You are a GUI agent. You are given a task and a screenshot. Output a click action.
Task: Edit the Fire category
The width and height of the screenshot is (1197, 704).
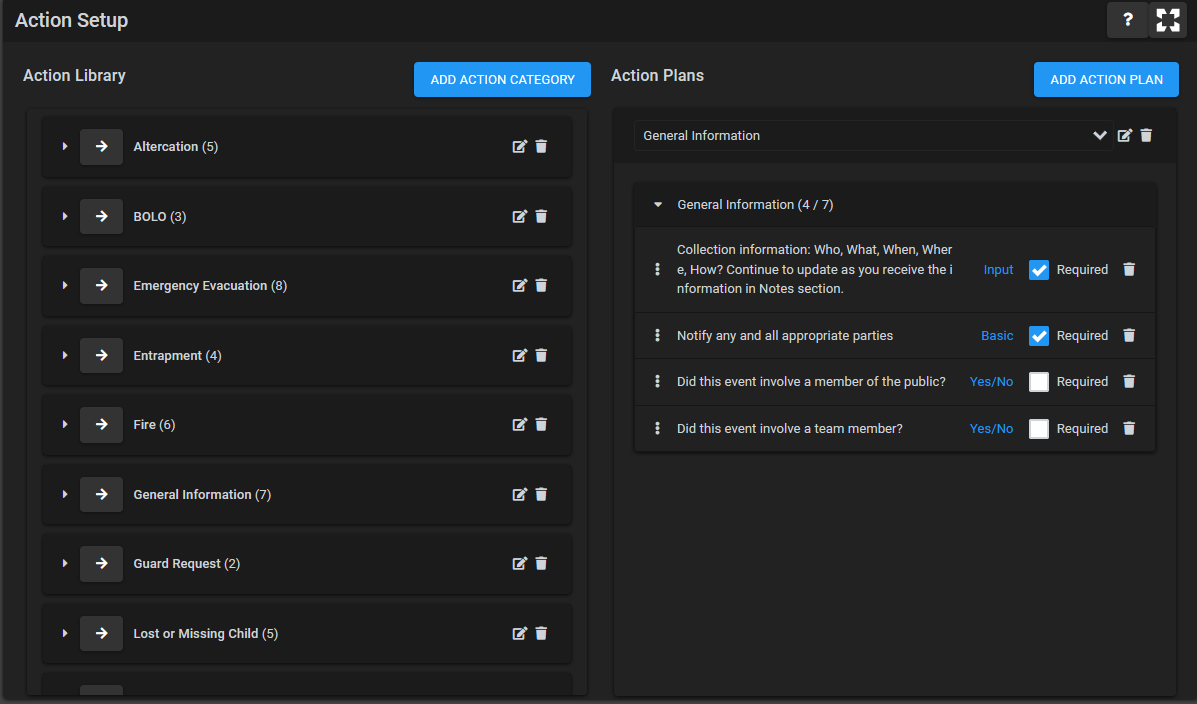pos(519,425)
